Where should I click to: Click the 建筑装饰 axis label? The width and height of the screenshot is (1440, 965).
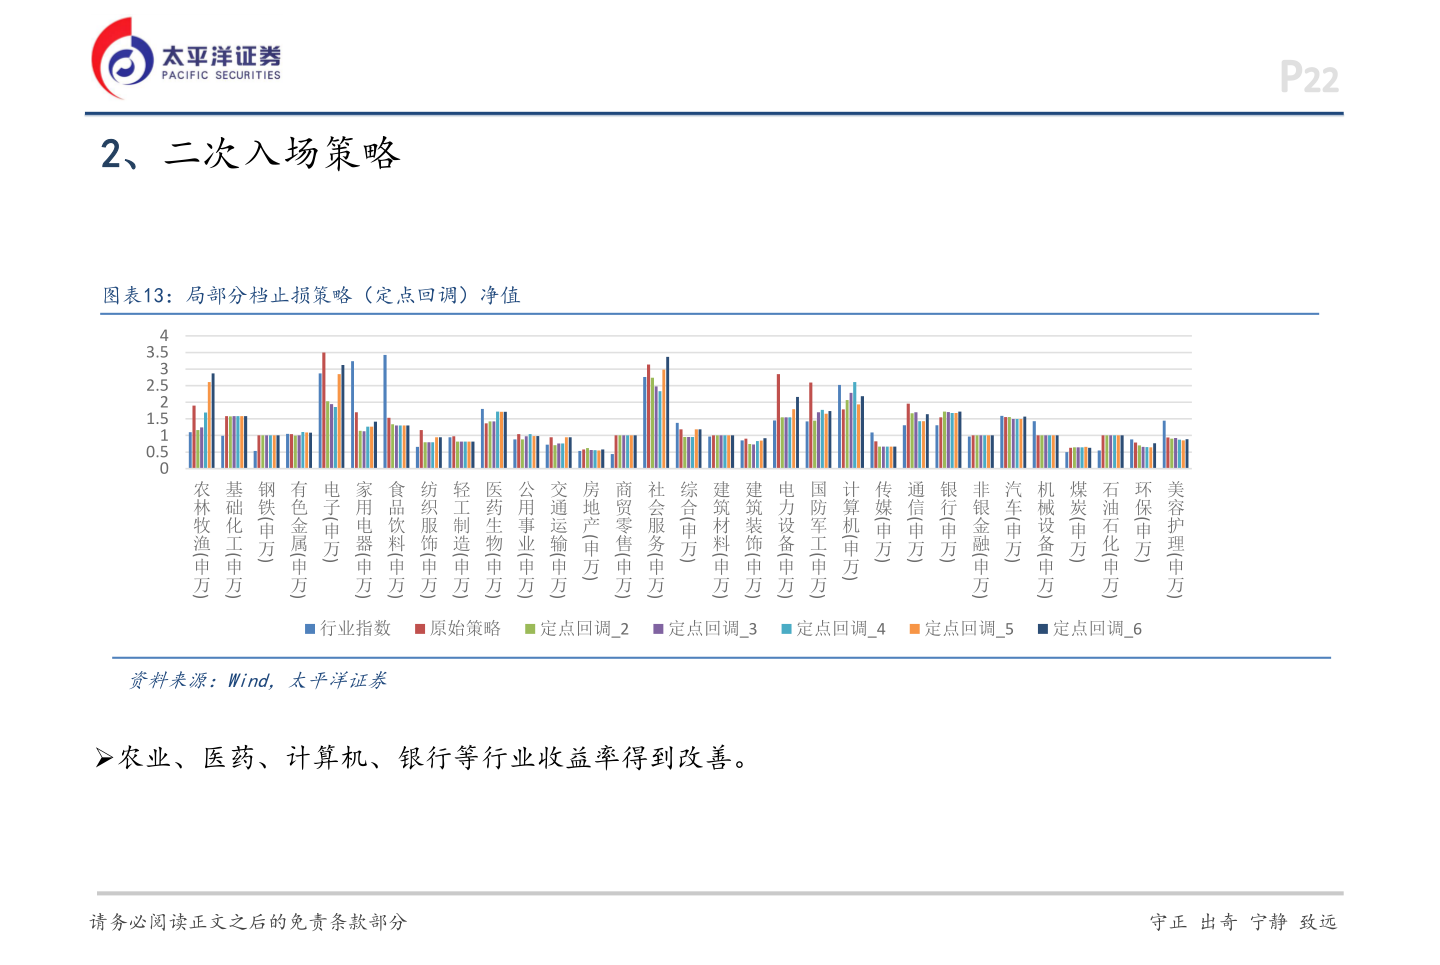(x=754, y=539)
